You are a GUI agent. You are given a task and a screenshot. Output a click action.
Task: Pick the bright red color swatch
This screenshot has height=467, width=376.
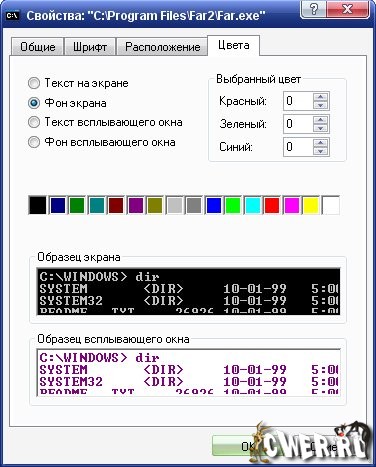[272, 205]
